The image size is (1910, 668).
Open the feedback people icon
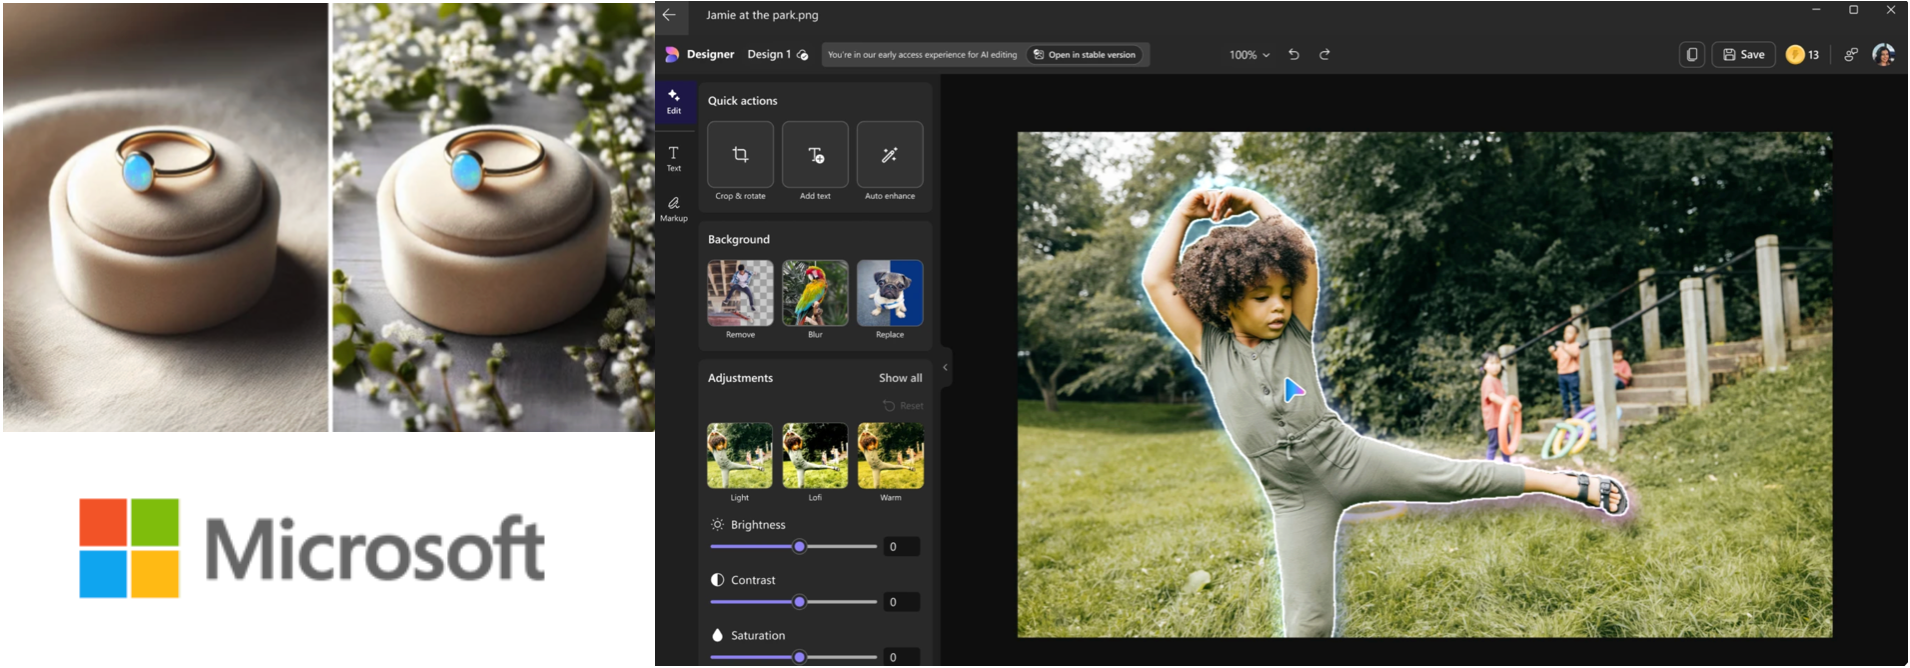[1851, 55]
